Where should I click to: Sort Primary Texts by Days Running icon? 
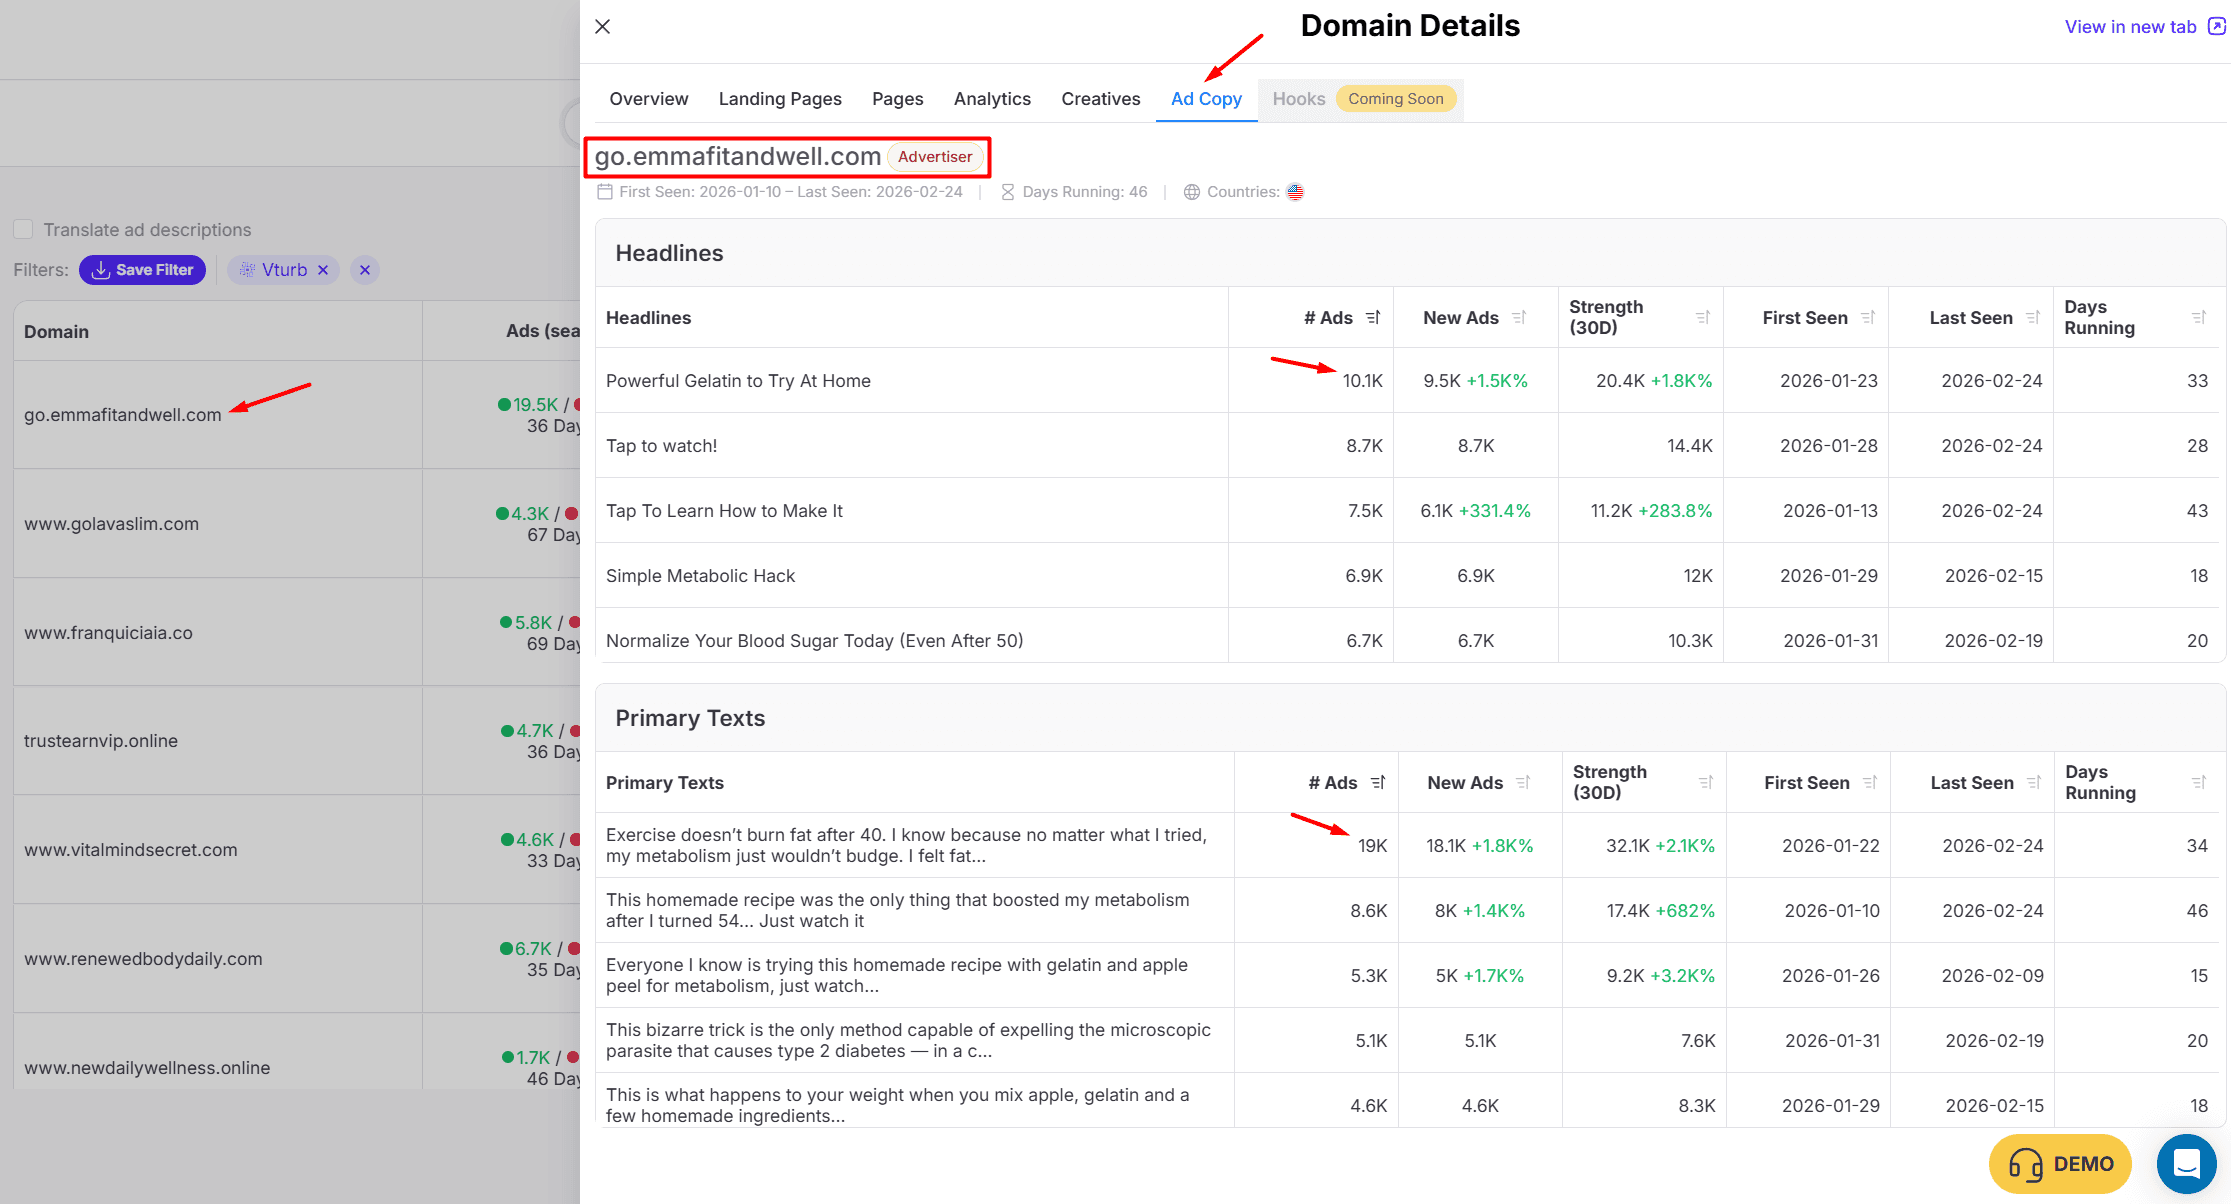point(2198,783)
